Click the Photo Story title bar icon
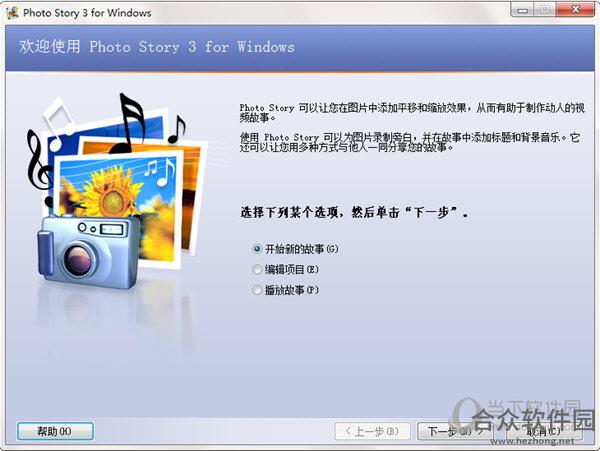This screenshot has width=600, height=451. click(x=12, y=13)
